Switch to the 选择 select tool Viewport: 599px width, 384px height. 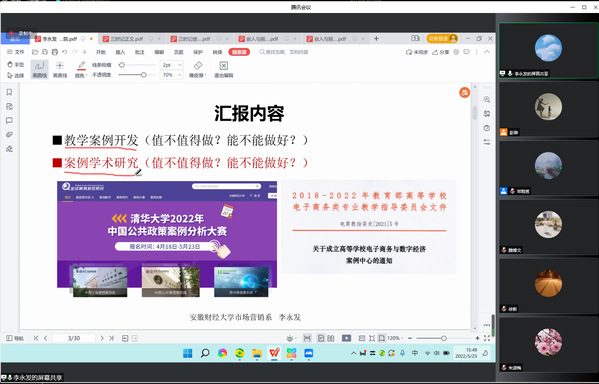pos(16,75)
